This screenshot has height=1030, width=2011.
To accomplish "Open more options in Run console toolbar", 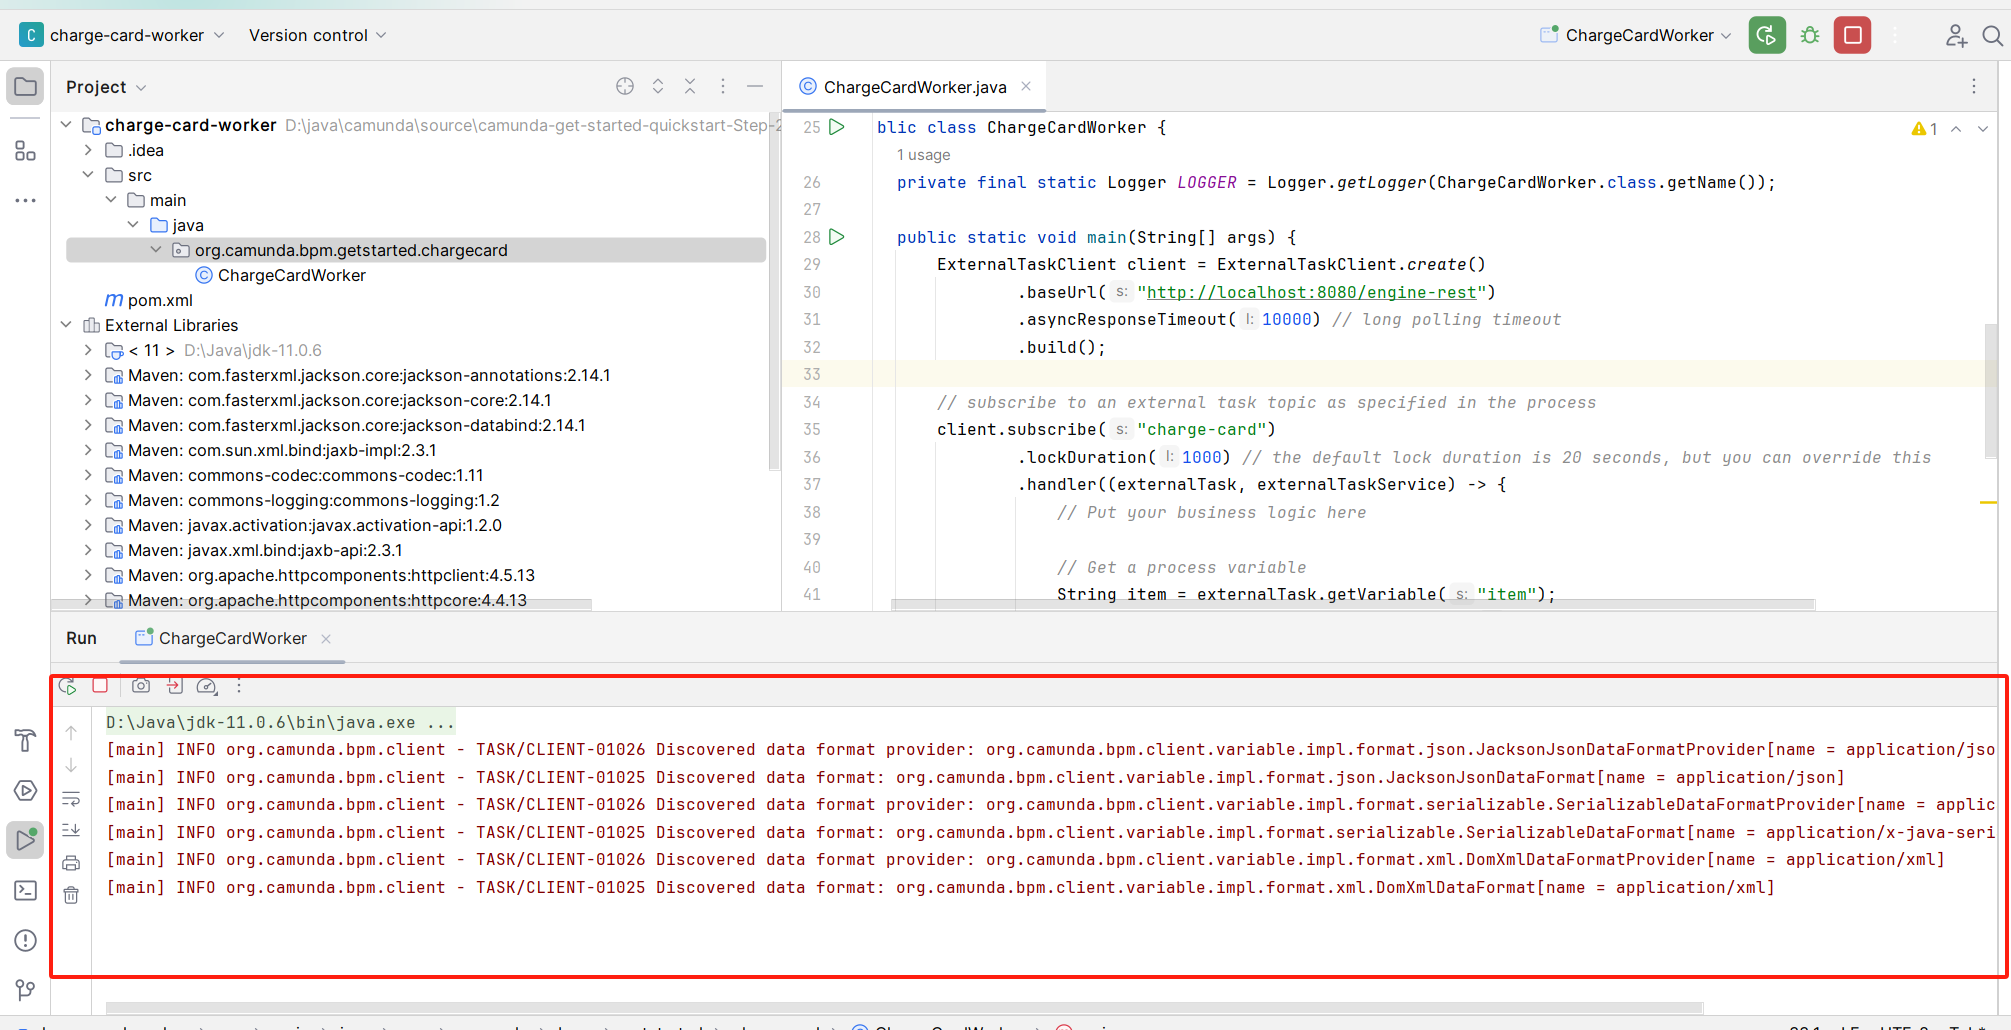I will pyautogui.click(x=239, y=686).
